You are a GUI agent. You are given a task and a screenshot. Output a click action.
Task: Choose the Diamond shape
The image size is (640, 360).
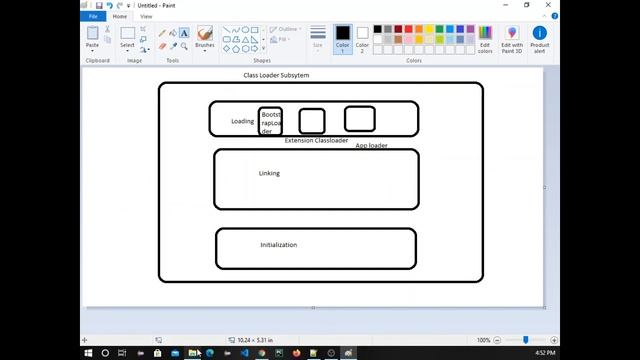227,49
